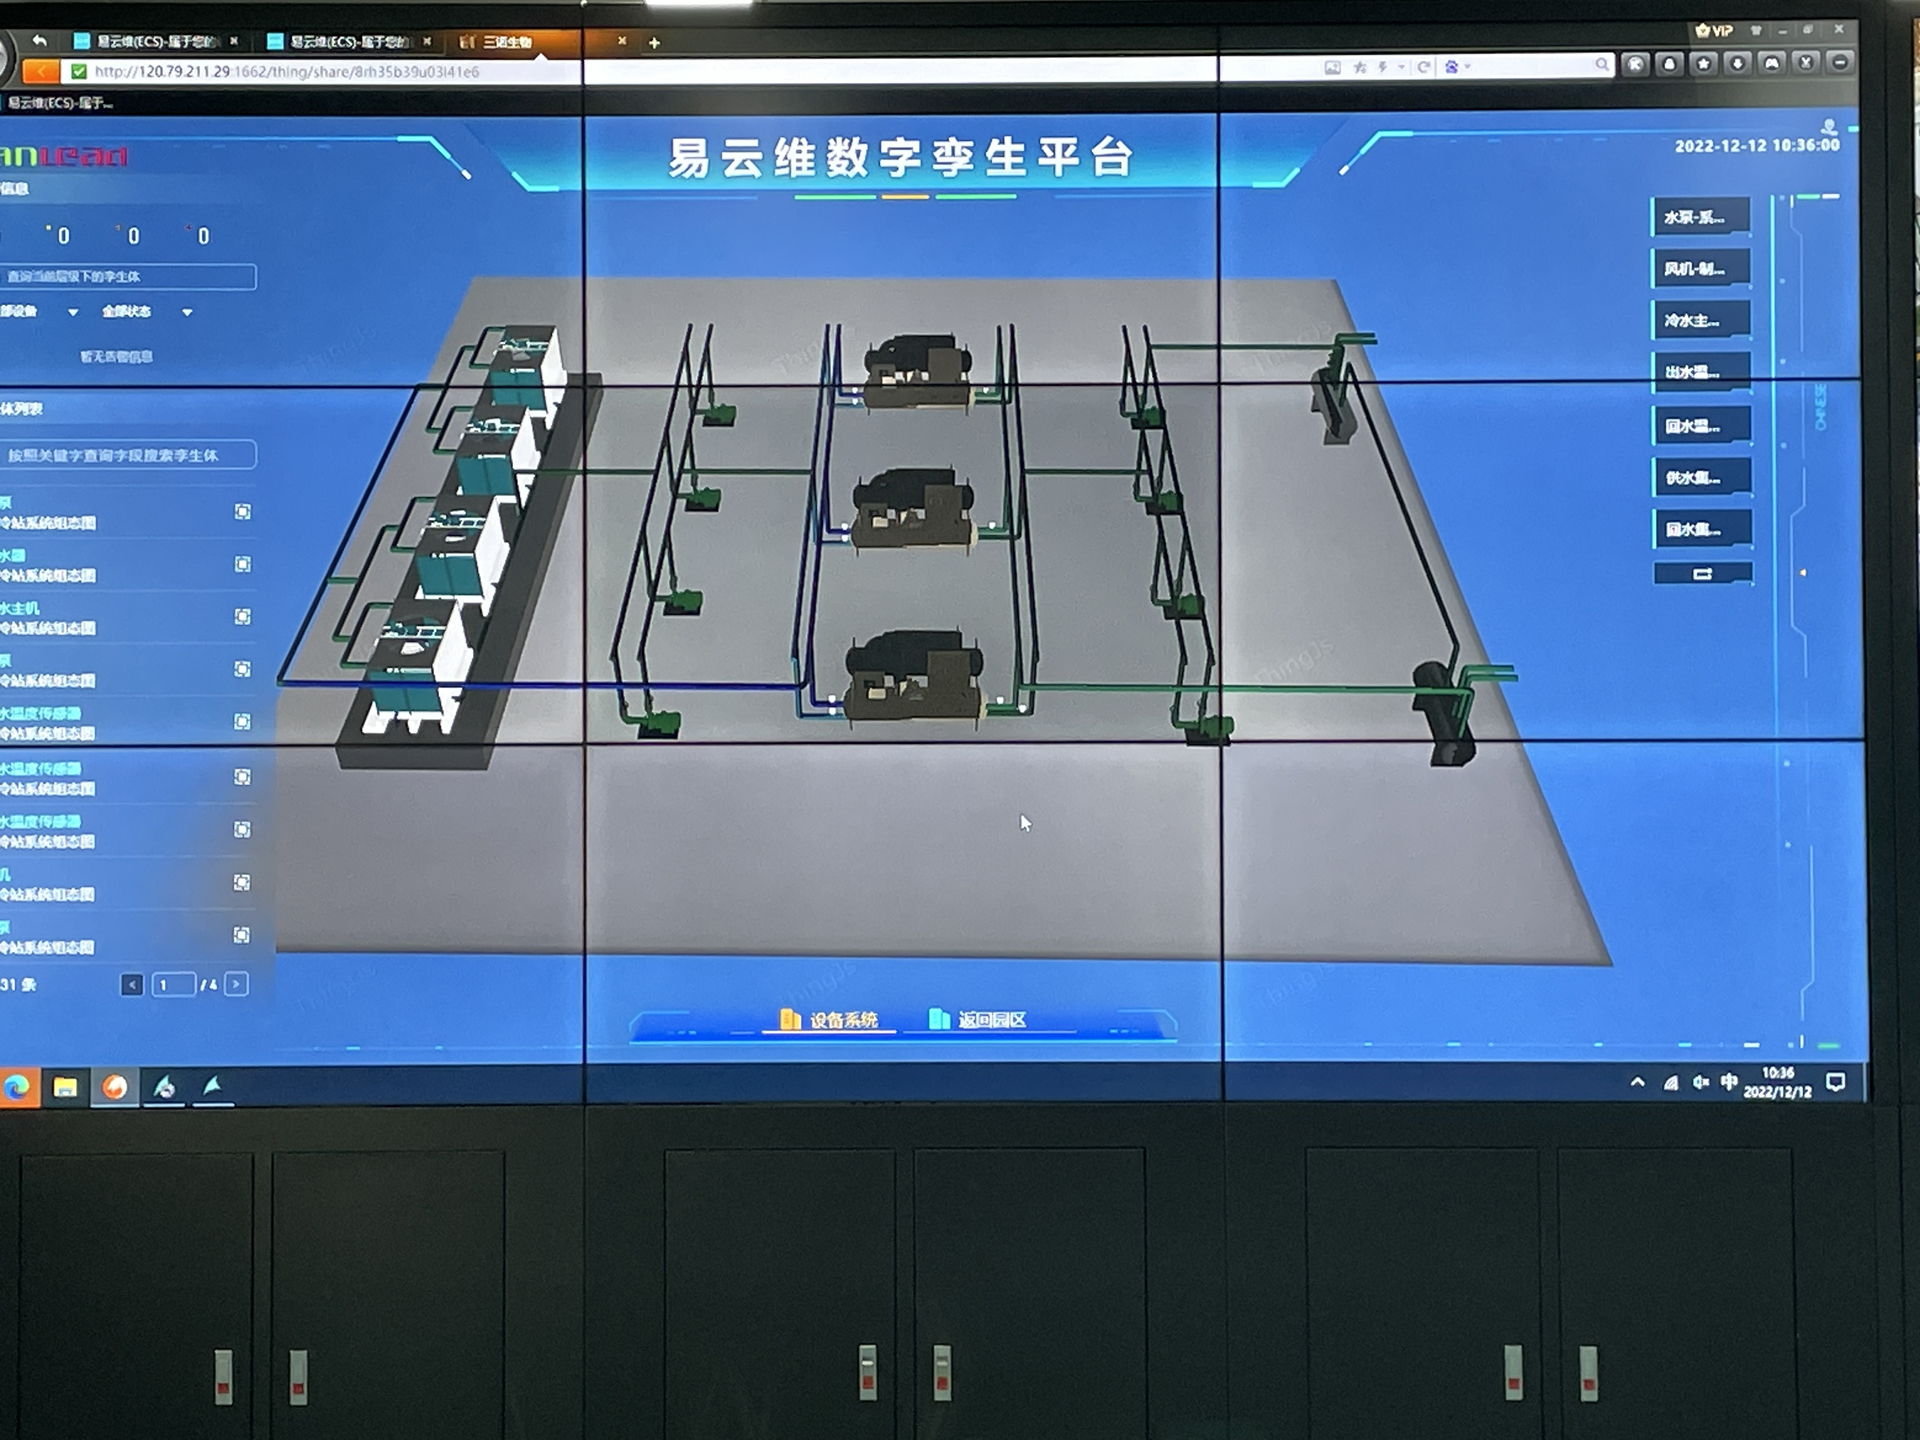1920x1440 pixels.
Task: Click locate icon beside 水主机 list item
Action: [242, 617]
